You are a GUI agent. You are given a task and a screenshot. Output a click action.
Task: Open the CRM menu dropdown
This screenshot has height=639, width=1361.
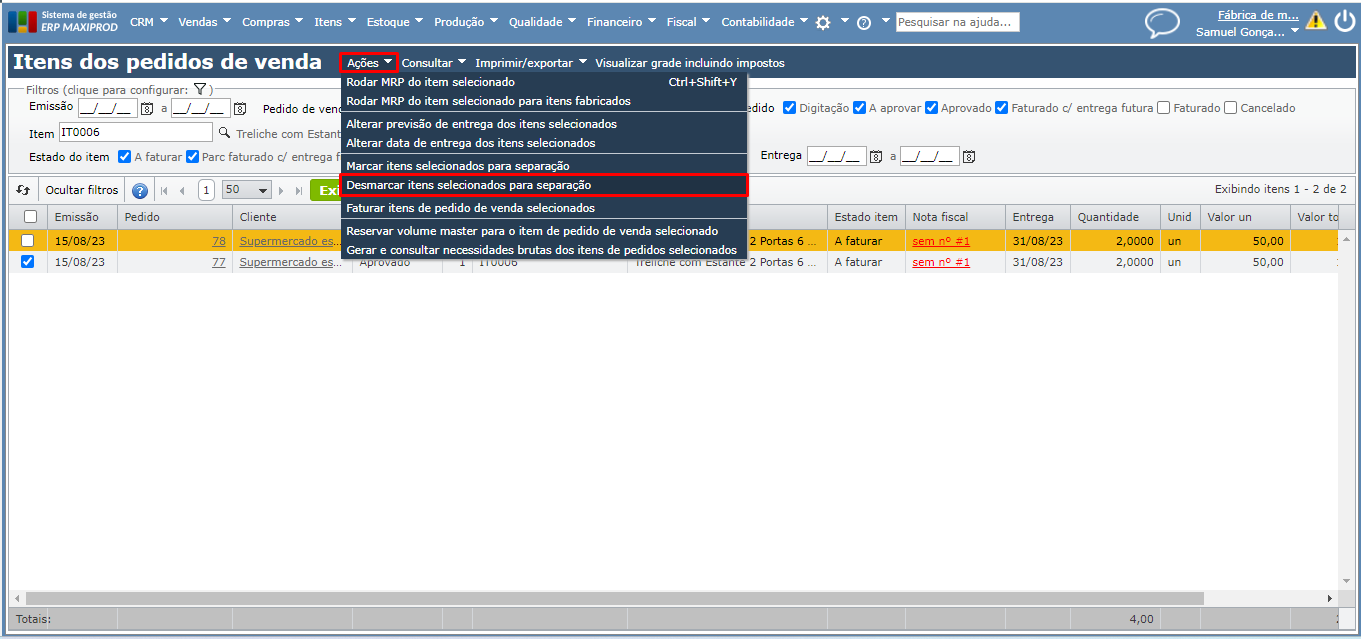(149, 22)
